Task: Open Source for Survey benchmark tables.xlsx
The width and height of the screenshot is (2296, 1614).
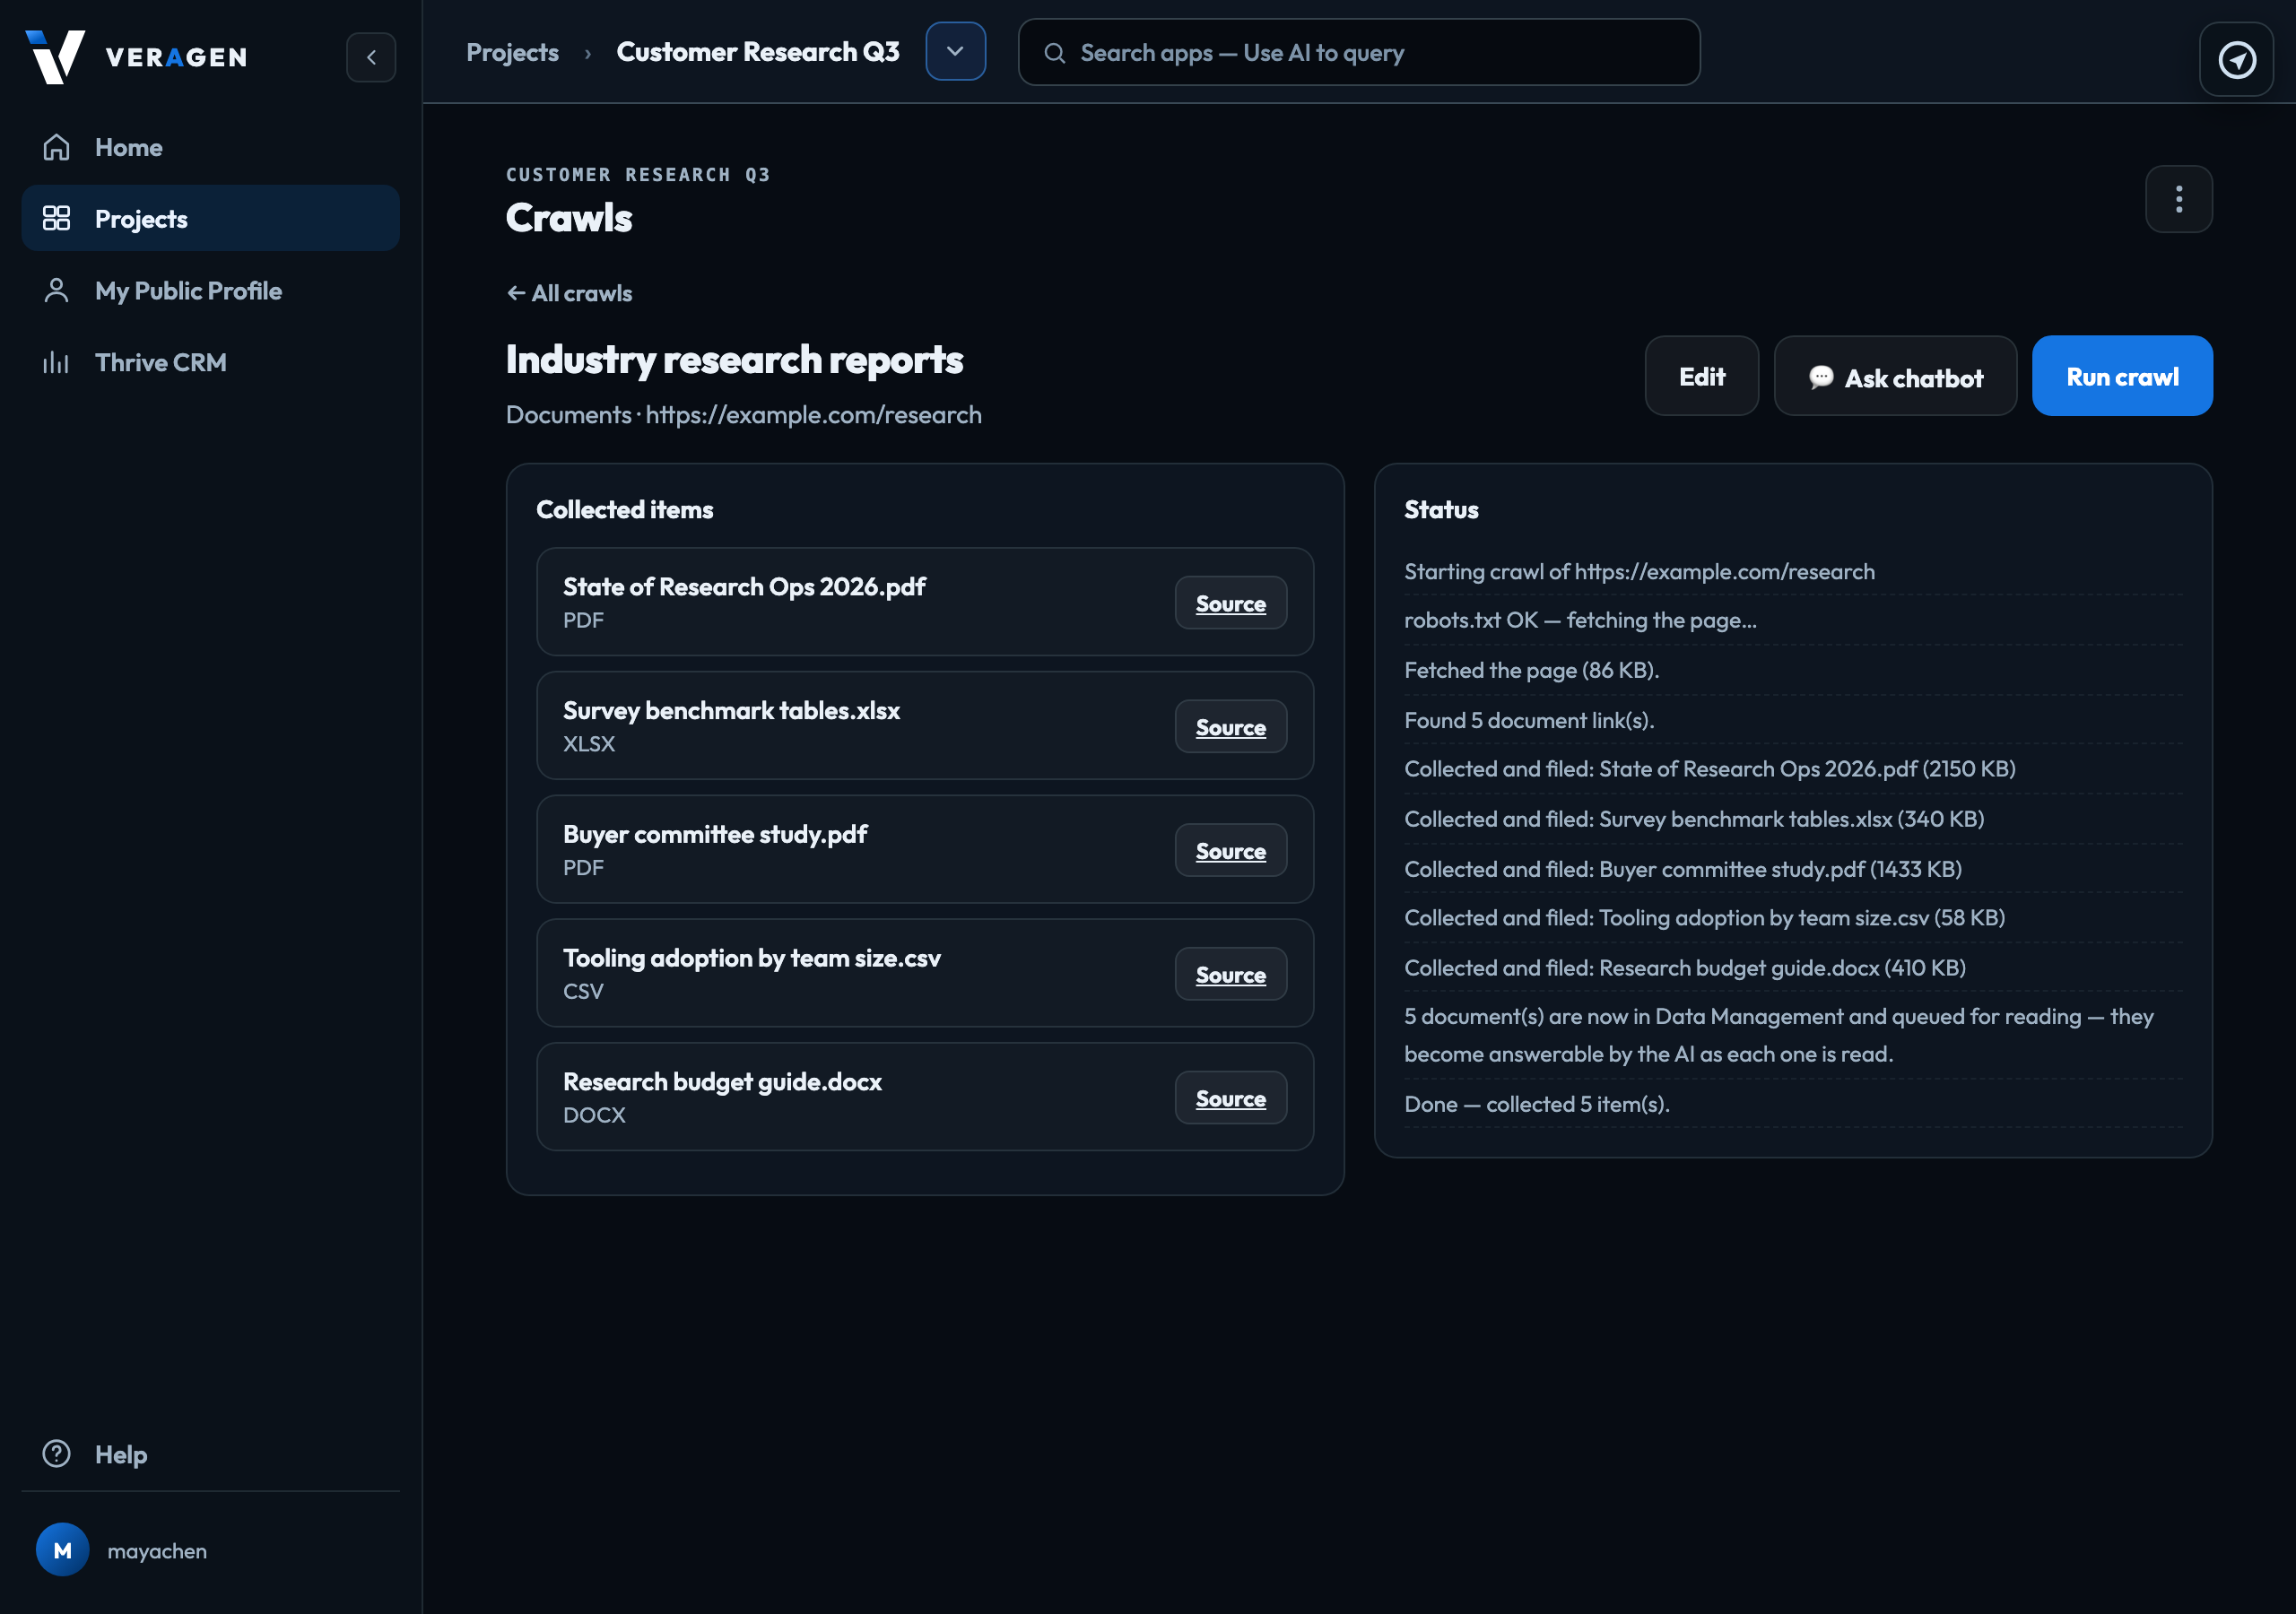Action: pos(1230,727)
